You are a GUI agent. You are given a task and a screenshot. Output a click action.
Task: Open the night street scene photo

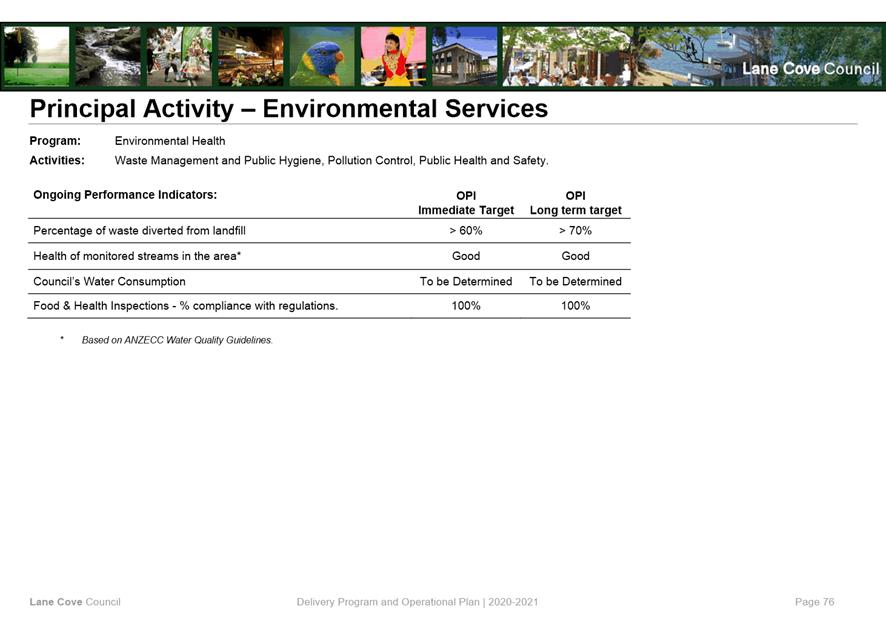[251, 56]
